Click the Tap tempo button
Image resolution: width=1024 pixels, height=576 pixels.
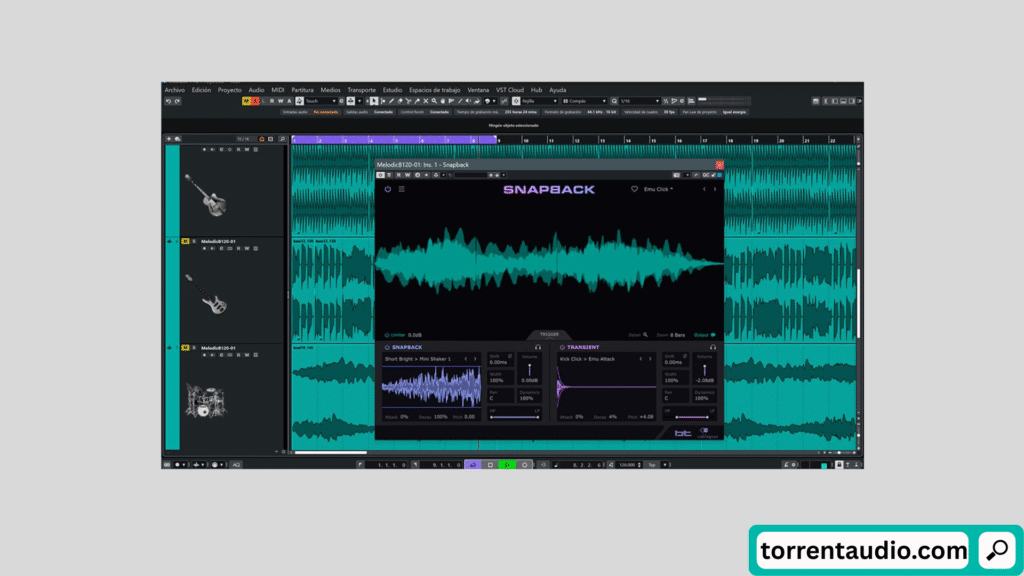click(x=652, y=465)
